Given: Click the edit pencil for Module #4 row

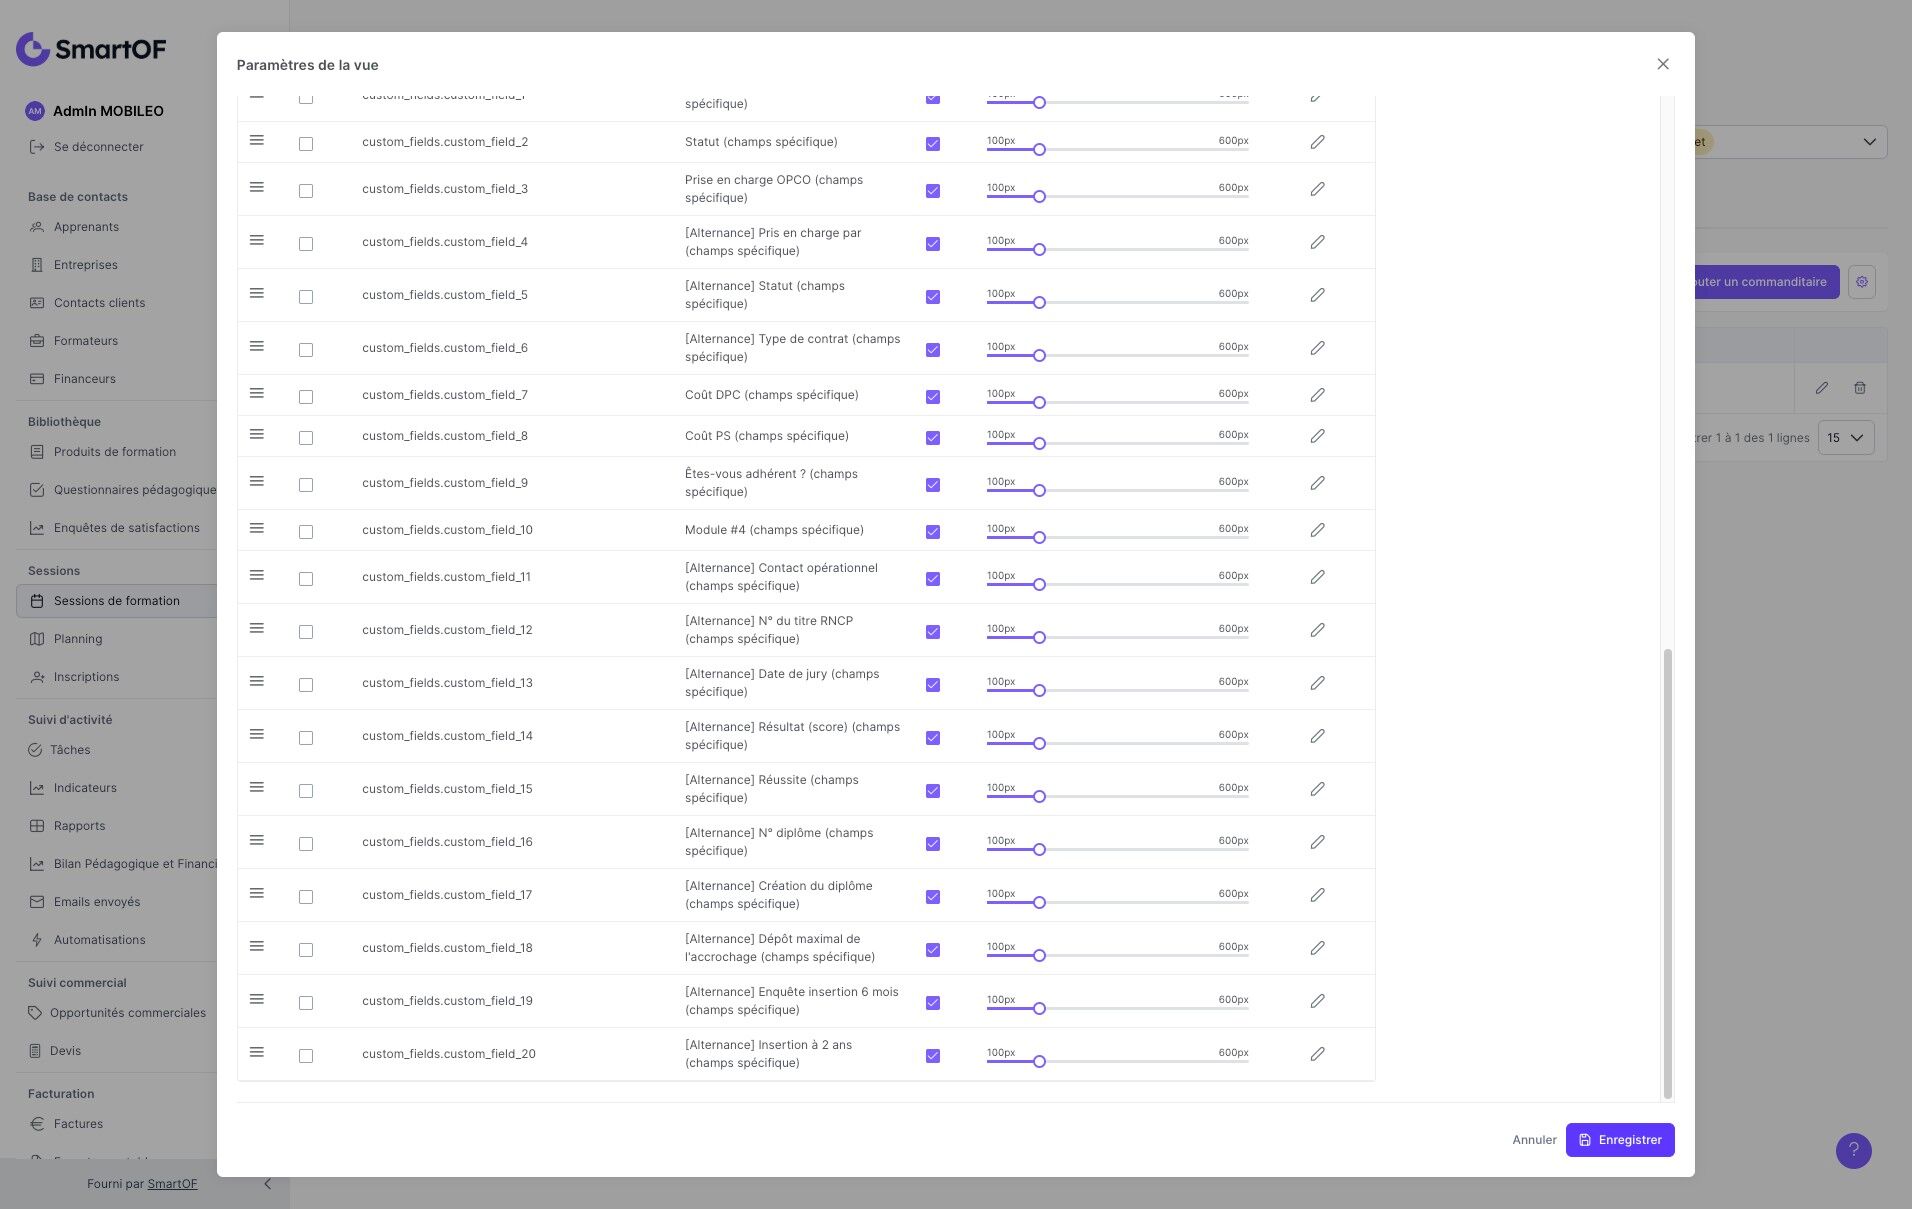Looking at the screenshot, I should coord(1317,530).
